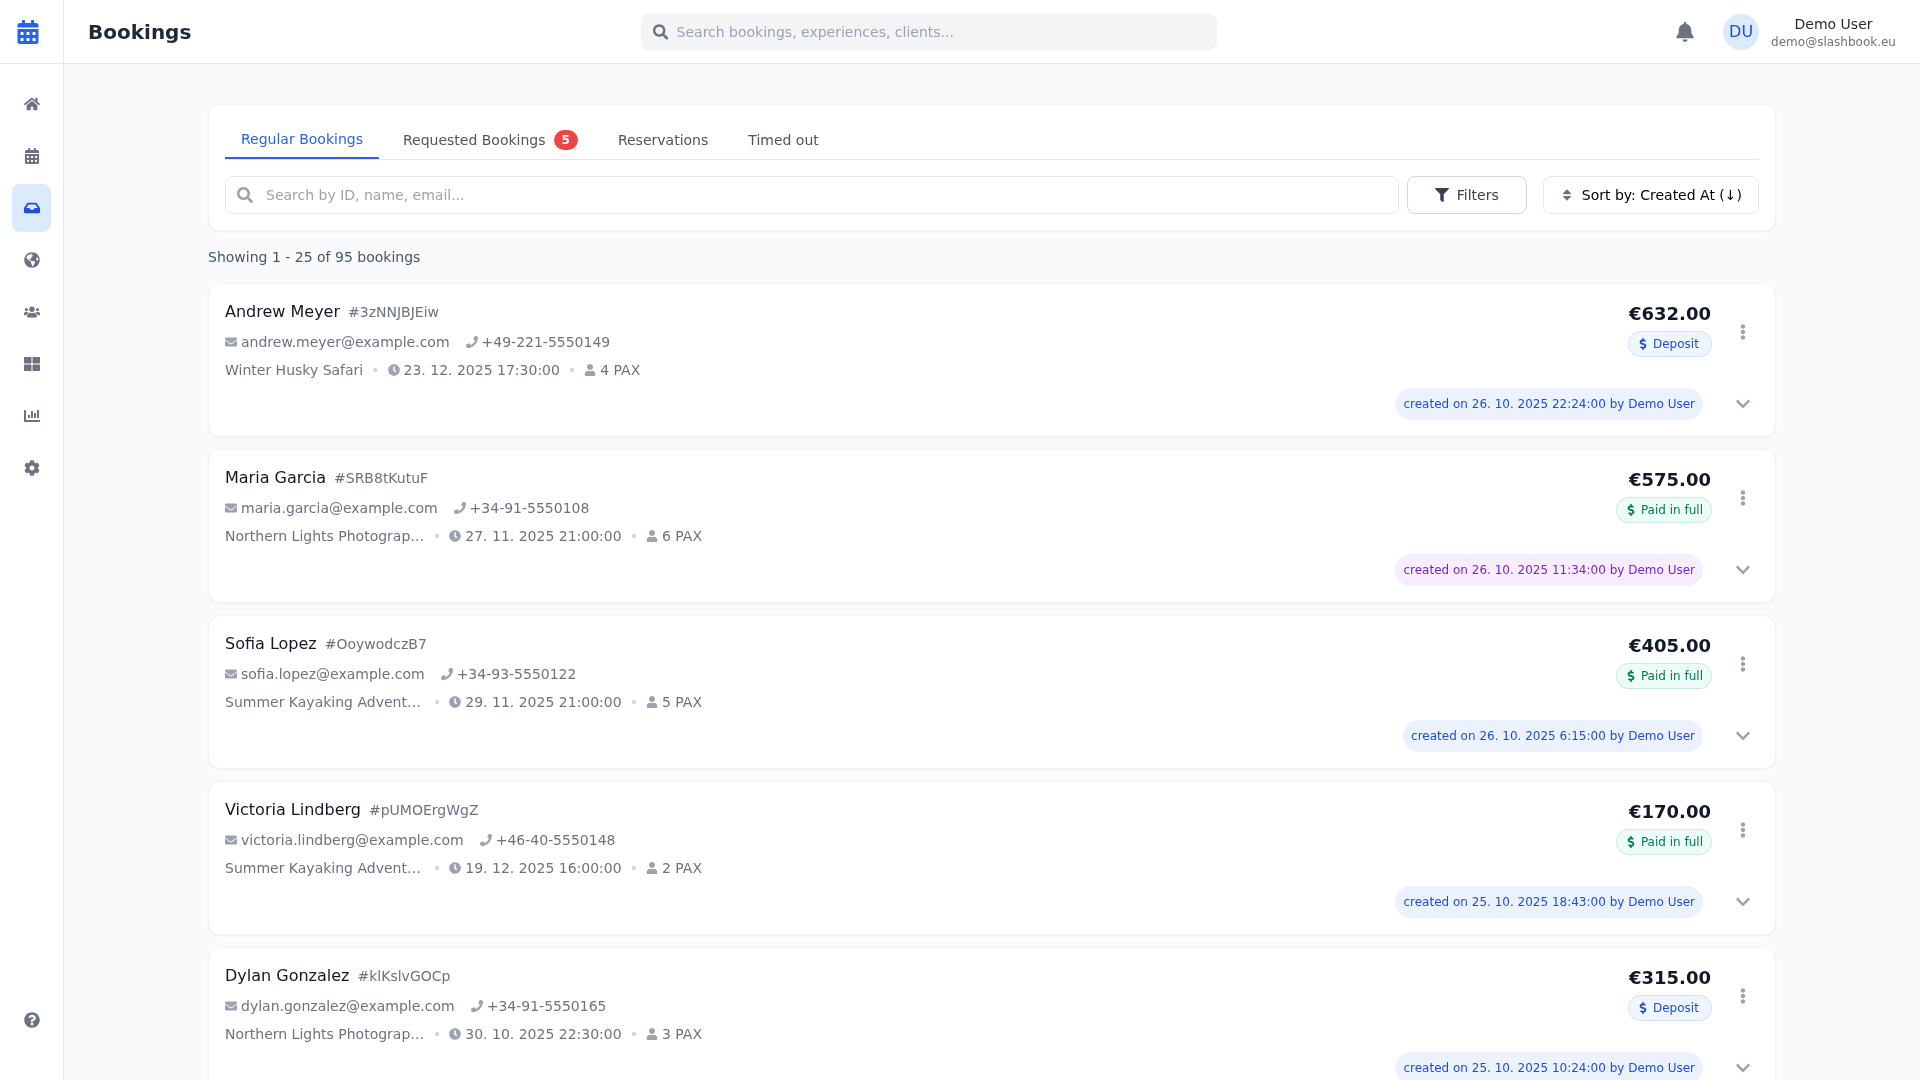Click the Demo User profile avatar
Image resolution: width=1920 pixels, height=1080 pixels.
[1740, 32]
